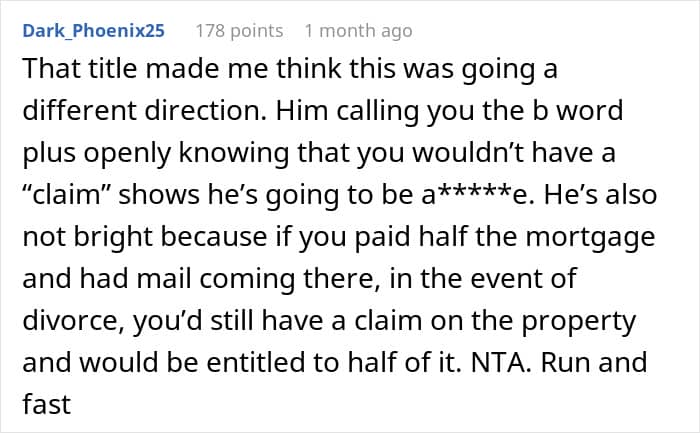The width and height of the screenshot is (700, 433).
Task: Click 'different direction' text in the comment
Action: [x=144, y=111]
